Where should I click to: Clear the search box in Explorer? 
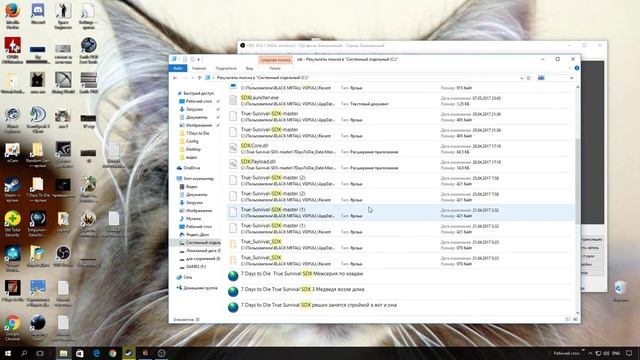click(x=571, y=78)
